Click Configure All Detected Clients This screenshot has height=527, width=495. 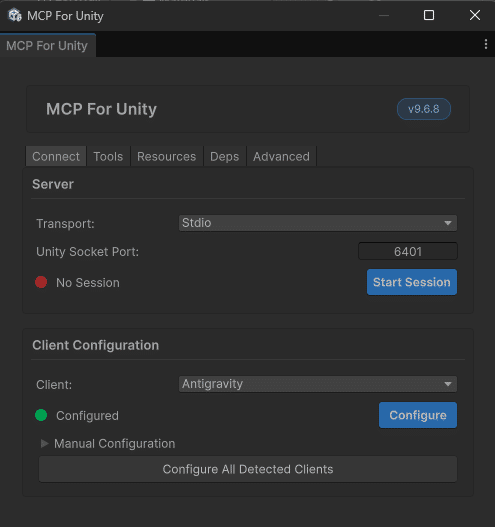click(248, 469)
